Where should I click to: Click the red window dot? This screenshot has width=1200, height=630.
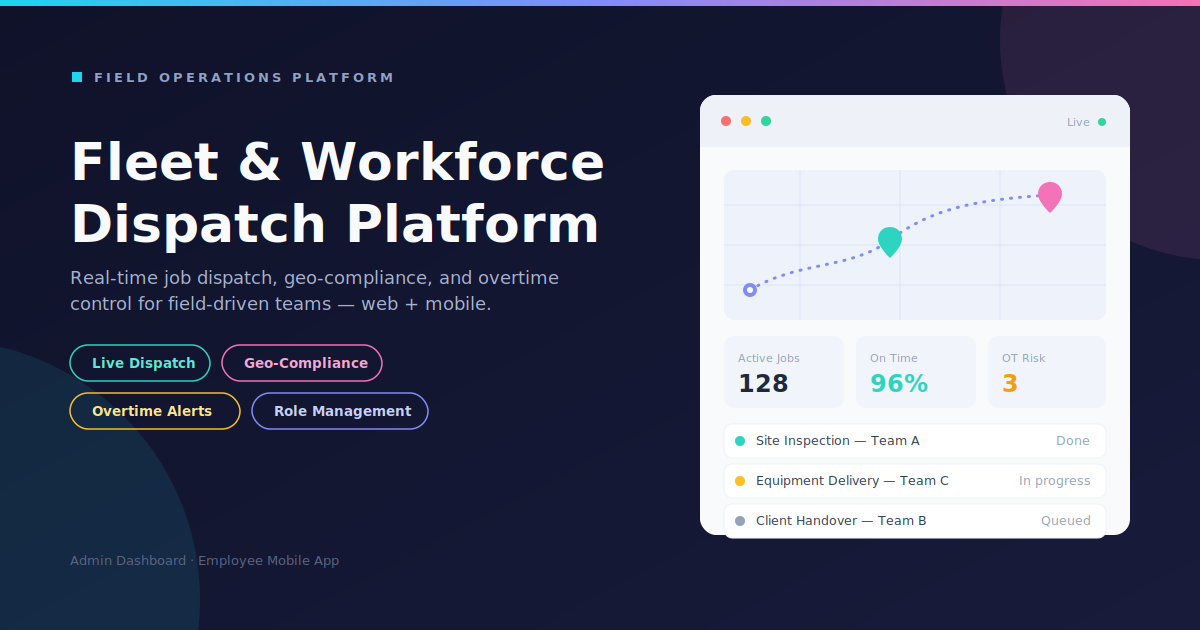coord(726,121)
